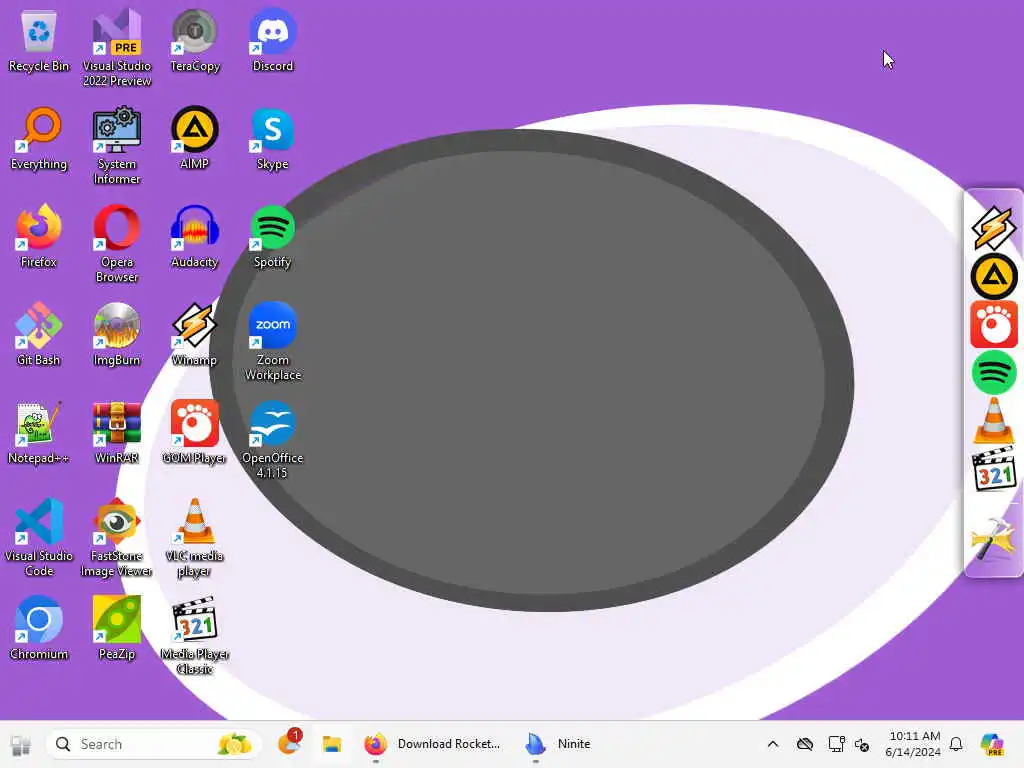Launch Spotify from the right-side dock
Viewport: 1024px width, 768px height.
[993, 373]
